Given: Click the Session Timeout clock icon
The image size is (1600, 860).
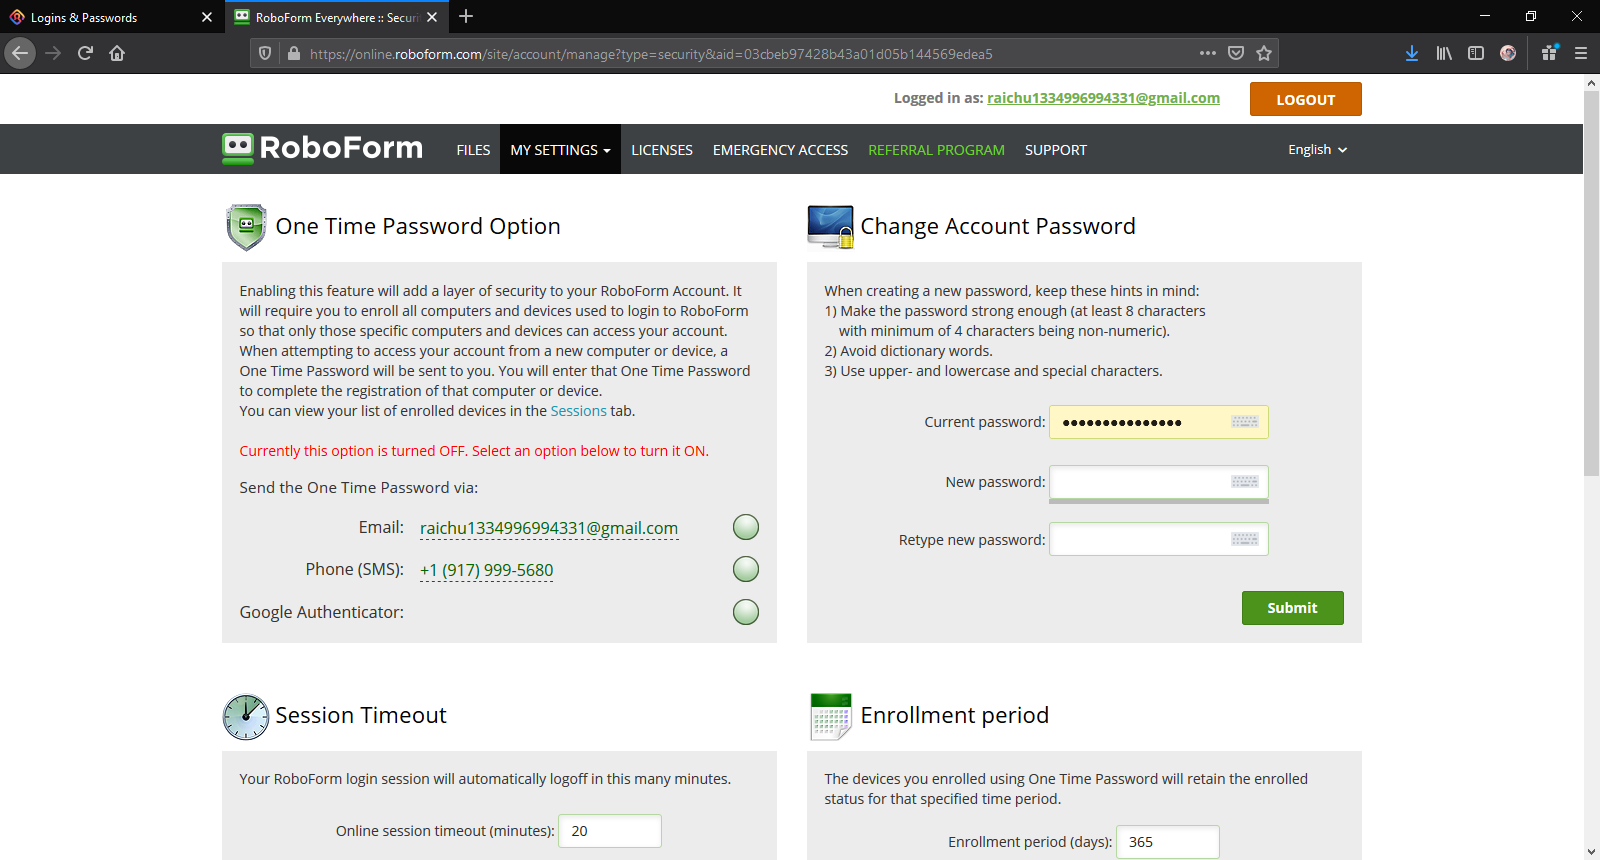Looking at the screenshot, I should pos(246,716).
